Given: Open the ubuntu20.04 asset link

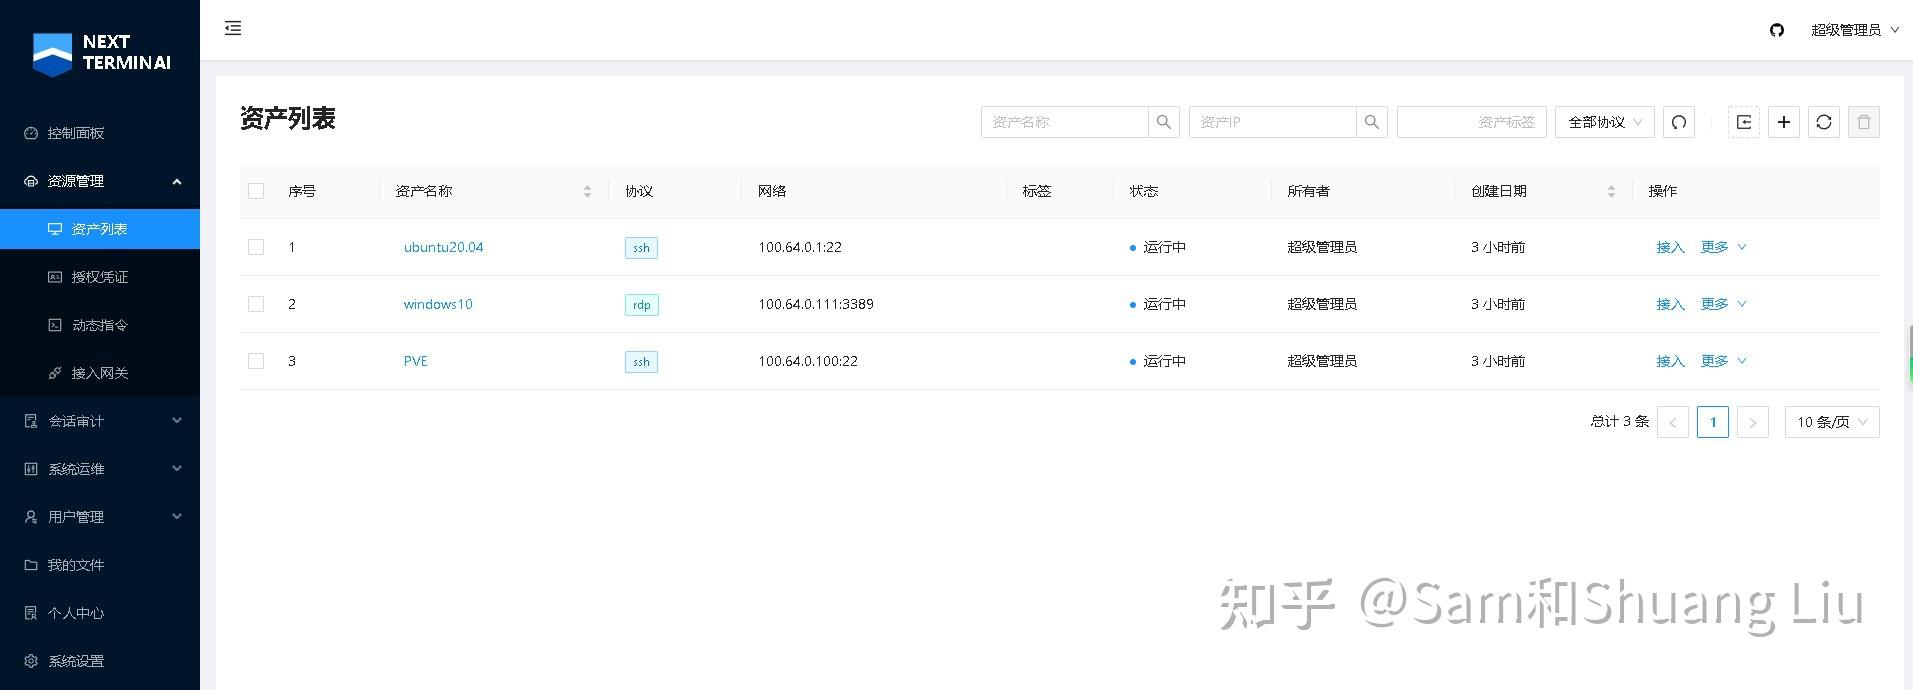Looking at the screenshot, I should [443, 247].
